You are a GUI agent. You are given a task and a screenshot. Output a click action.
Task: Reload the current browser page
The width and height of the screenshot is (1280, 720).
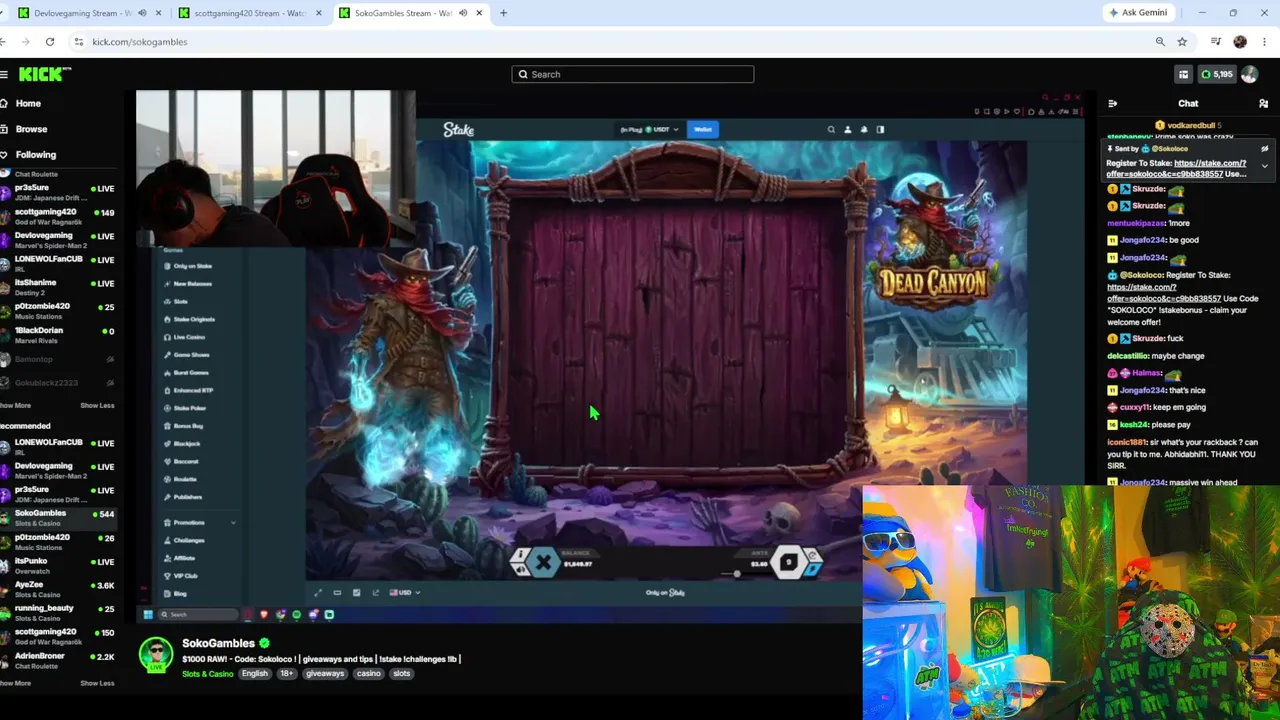[50, 42]
